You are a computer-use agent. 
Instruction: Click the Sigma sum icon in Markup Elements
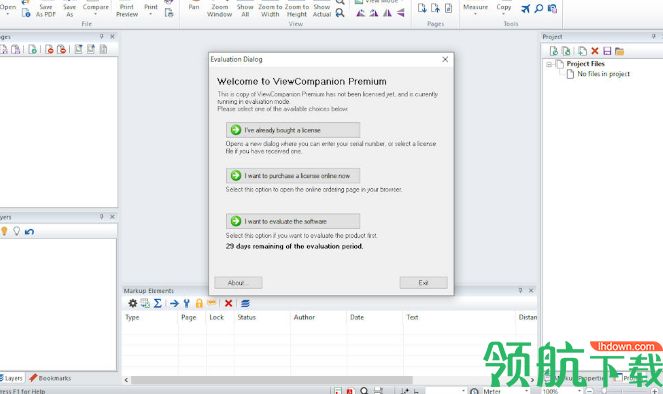coord(157,303)
